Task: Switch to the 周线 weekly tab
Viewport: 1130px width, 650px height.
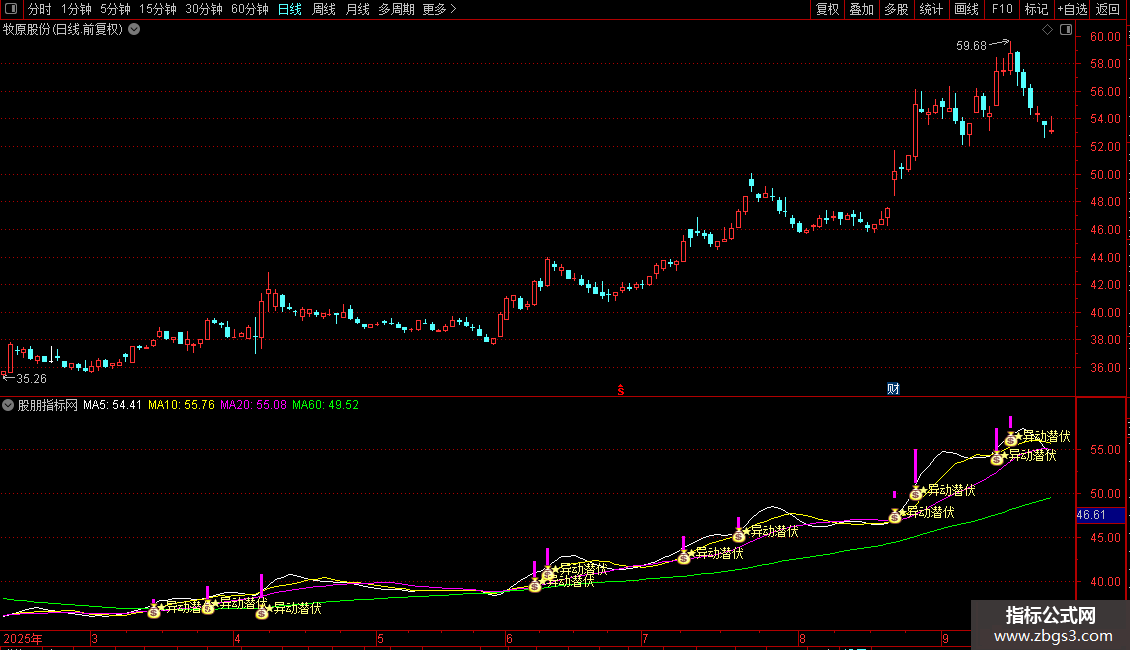Action: click(324, 9)
